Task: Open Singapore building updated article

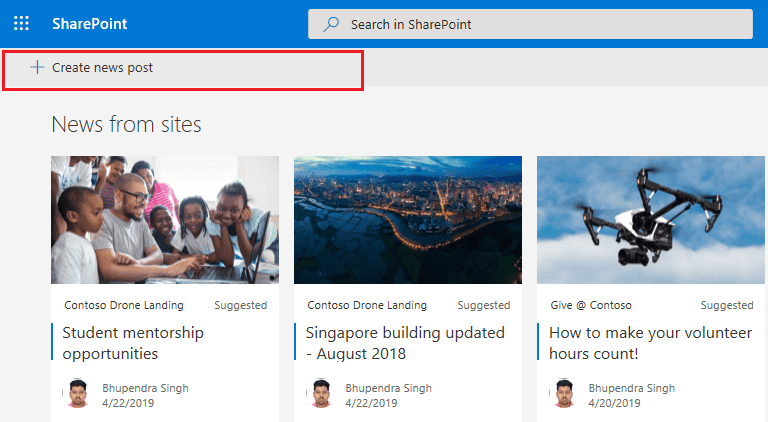Action: pyautogui.click(x=405, y=342)
